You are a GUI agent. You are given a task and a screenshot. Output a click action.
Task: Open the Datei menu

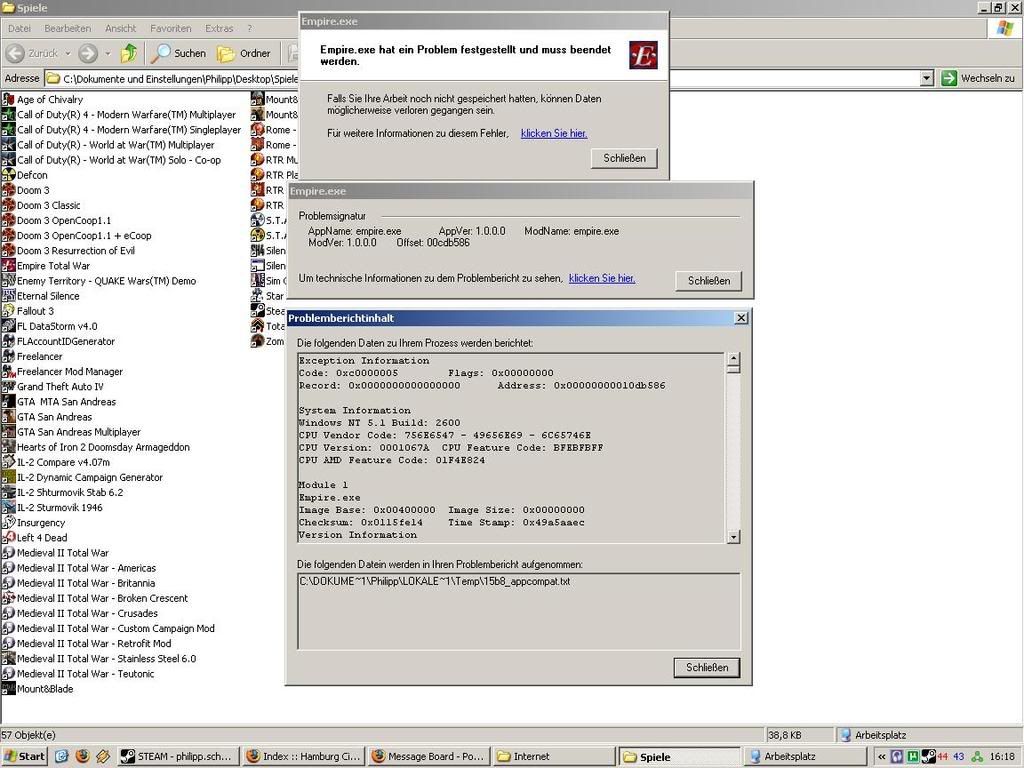pyautogui.click(x=20, y=28)
